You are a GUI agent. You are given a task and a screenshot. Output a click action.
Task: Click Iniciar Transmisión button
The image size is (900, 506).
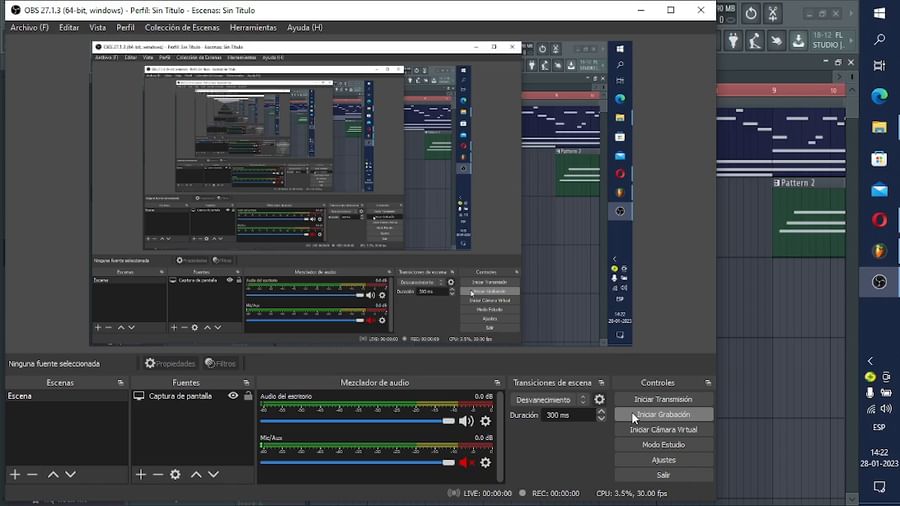[664, 399]
